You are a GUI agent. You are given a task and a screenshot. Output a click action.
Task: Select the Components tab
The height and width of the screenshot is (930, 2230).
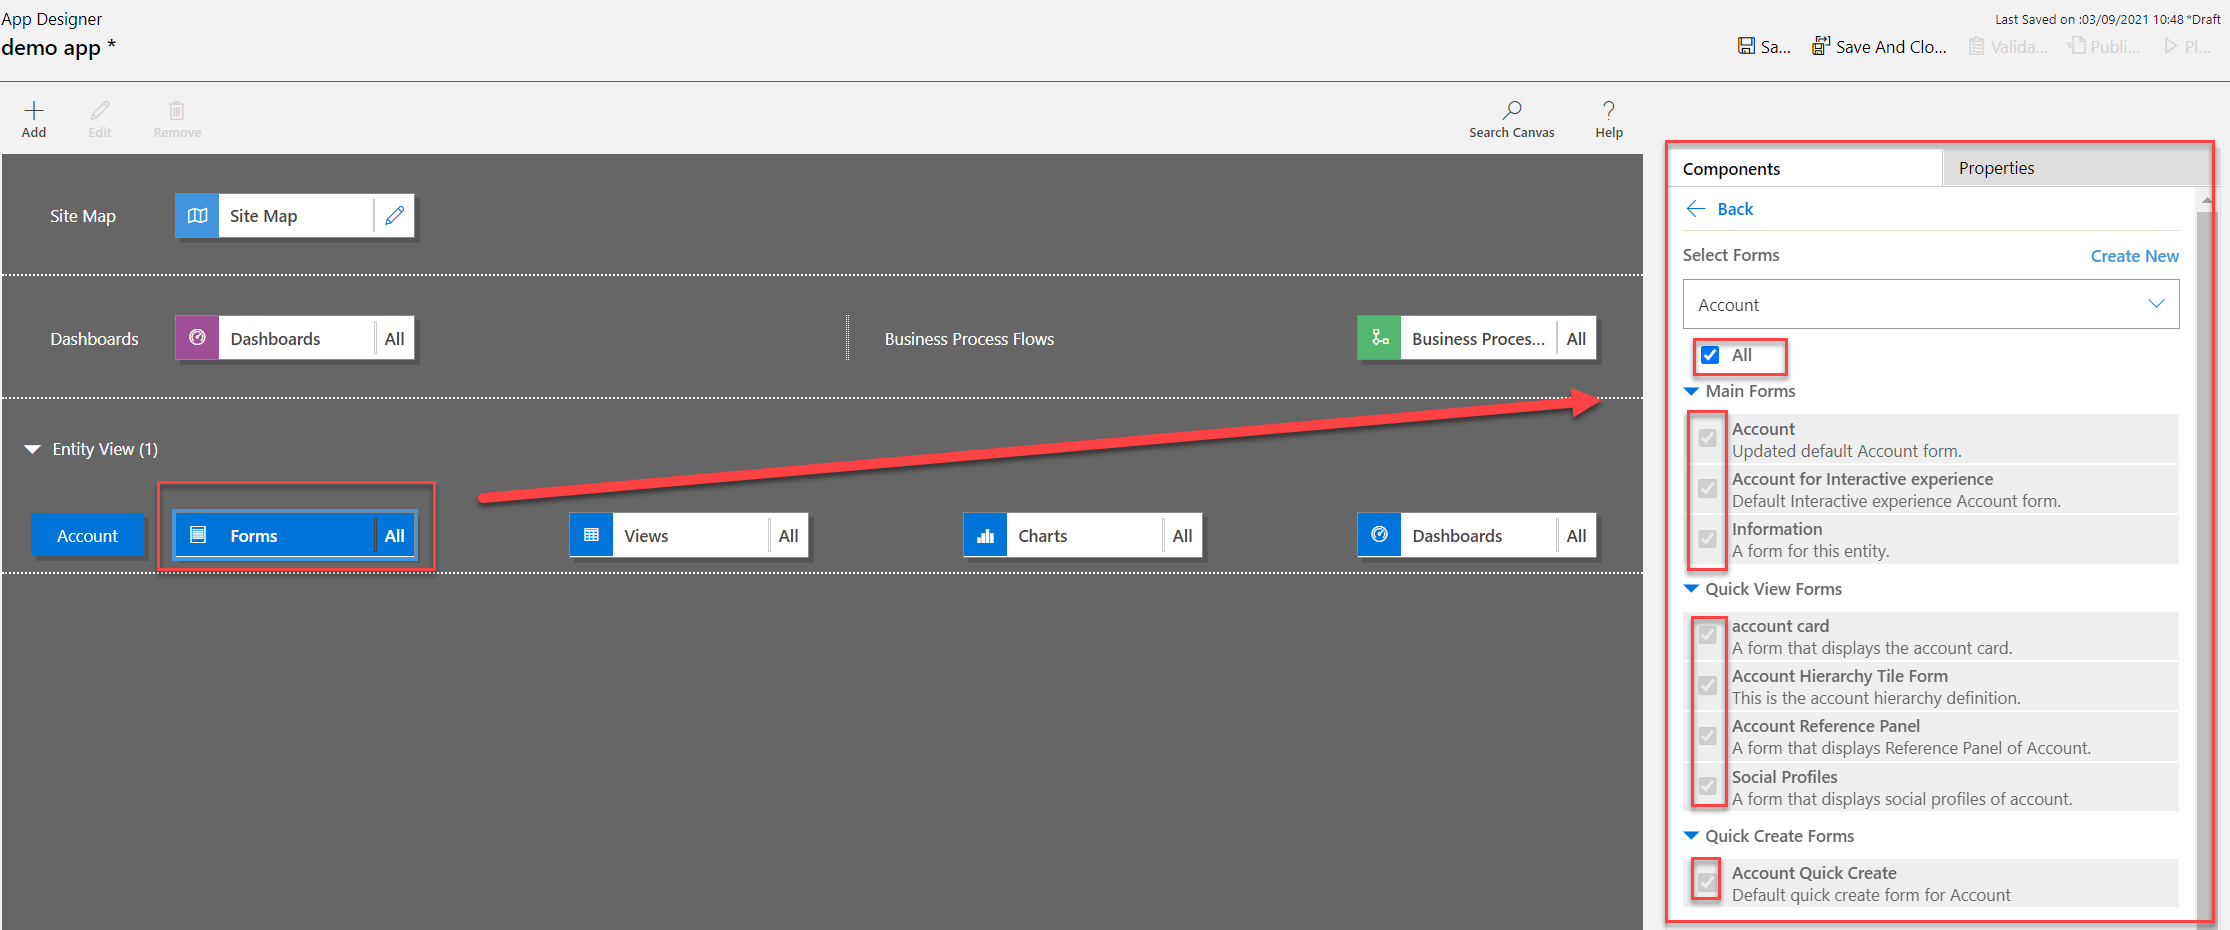pos(1731,167)
